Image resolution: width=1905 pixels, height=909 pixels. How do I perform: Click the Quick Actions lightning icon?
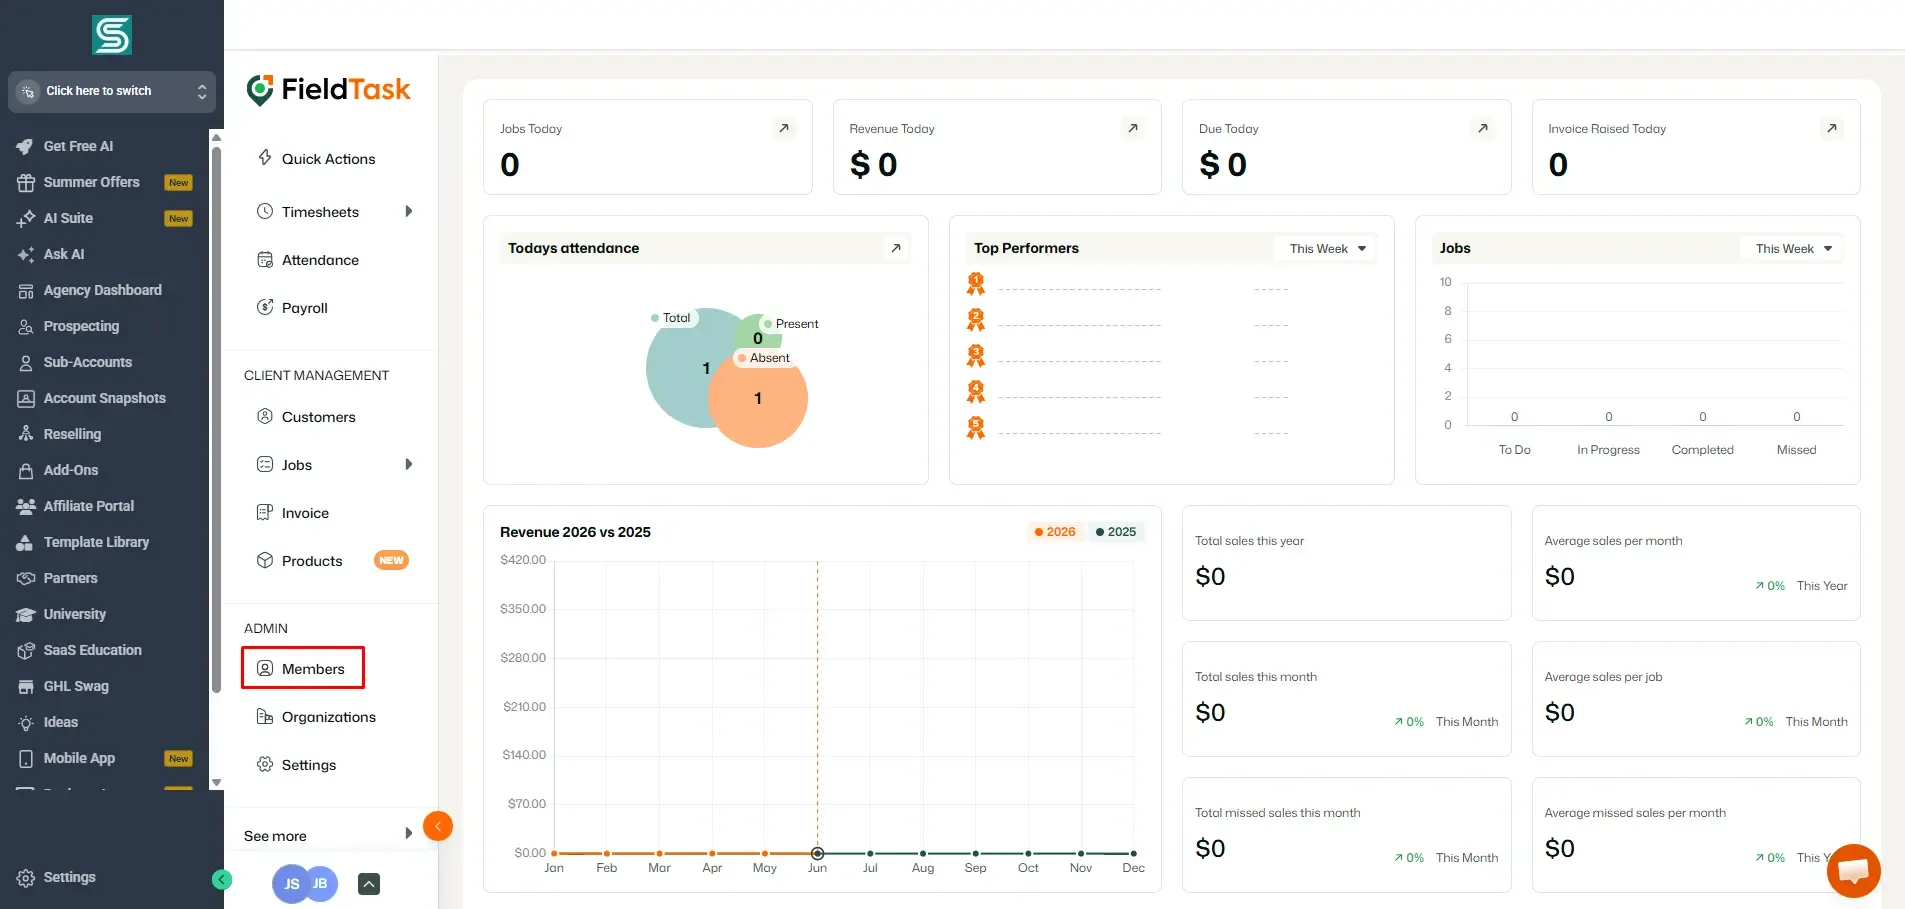(265, 158)
